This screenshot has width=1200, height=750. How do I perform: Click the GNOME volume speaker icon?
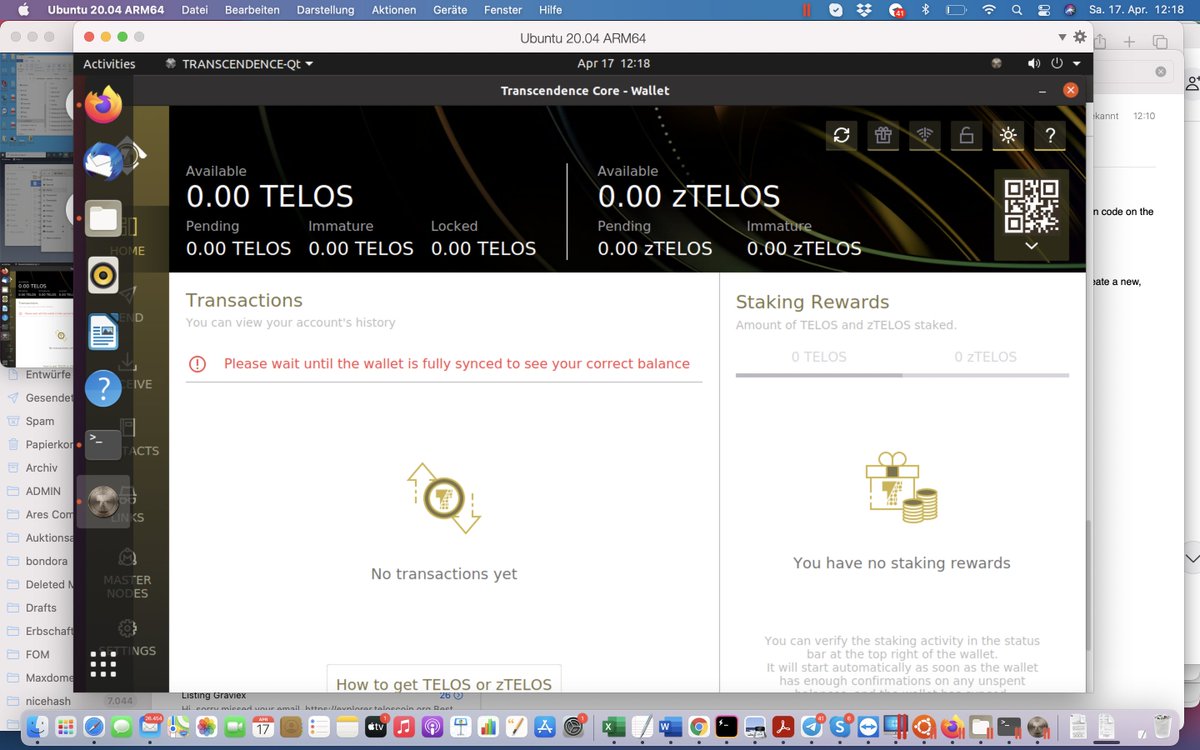click(1034, 63)
